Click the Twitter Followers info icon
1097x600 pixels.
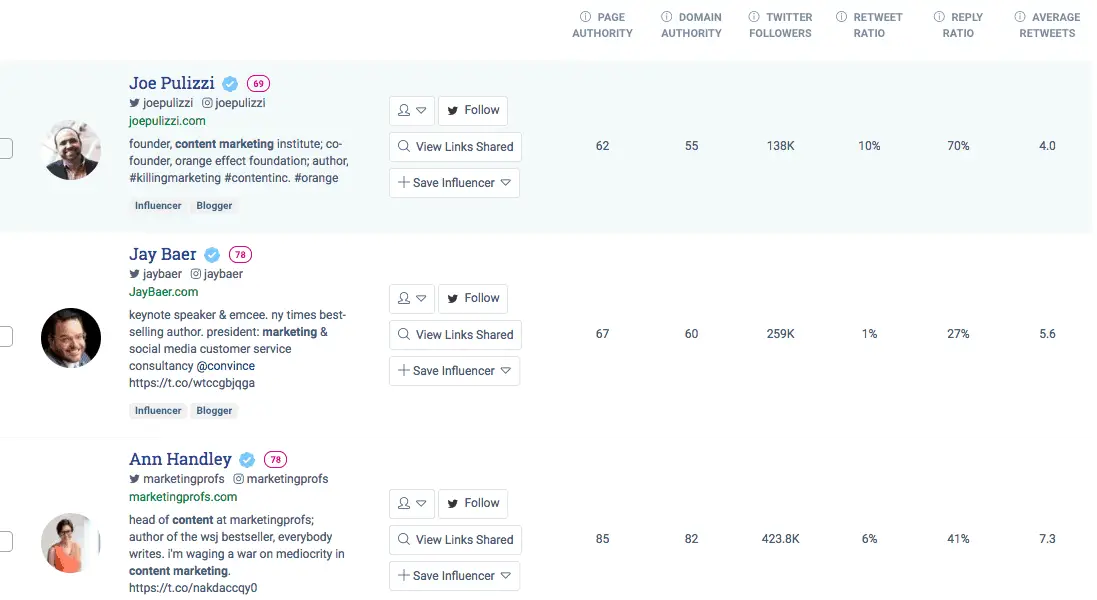coord(754,17)
